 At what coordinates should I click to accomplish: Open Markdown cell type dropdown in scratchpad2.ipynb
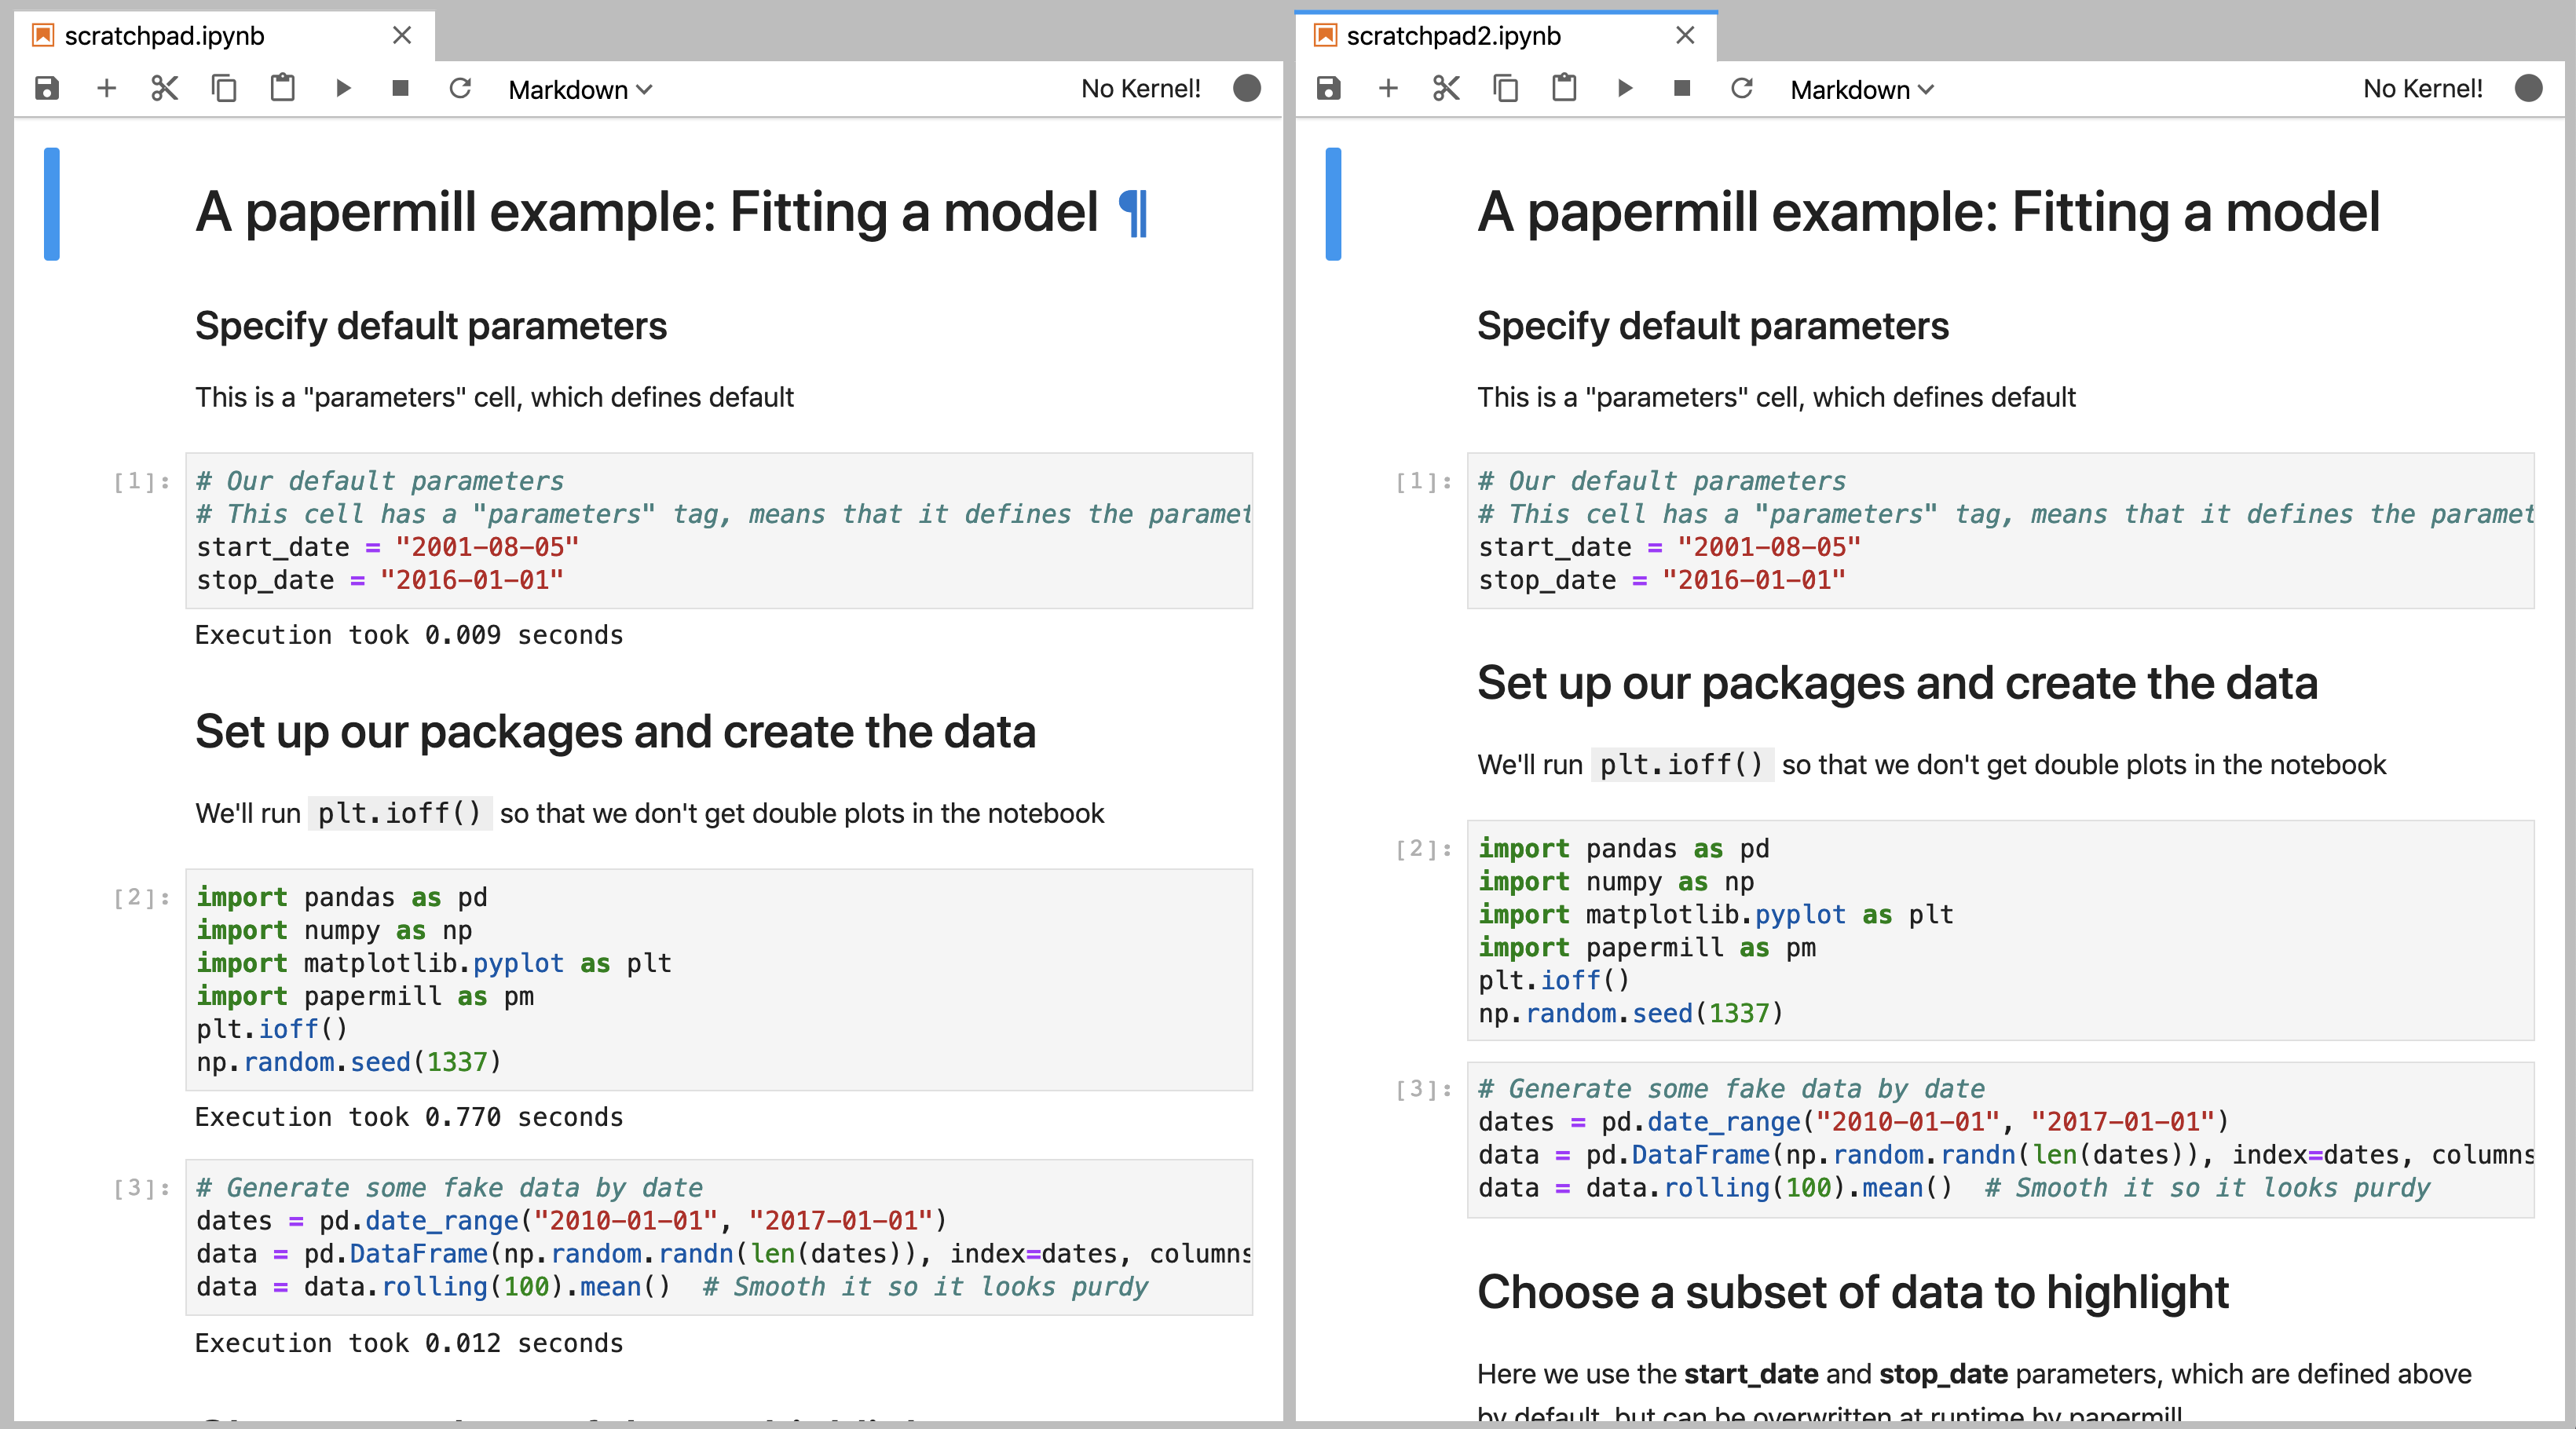point(1862,90)
